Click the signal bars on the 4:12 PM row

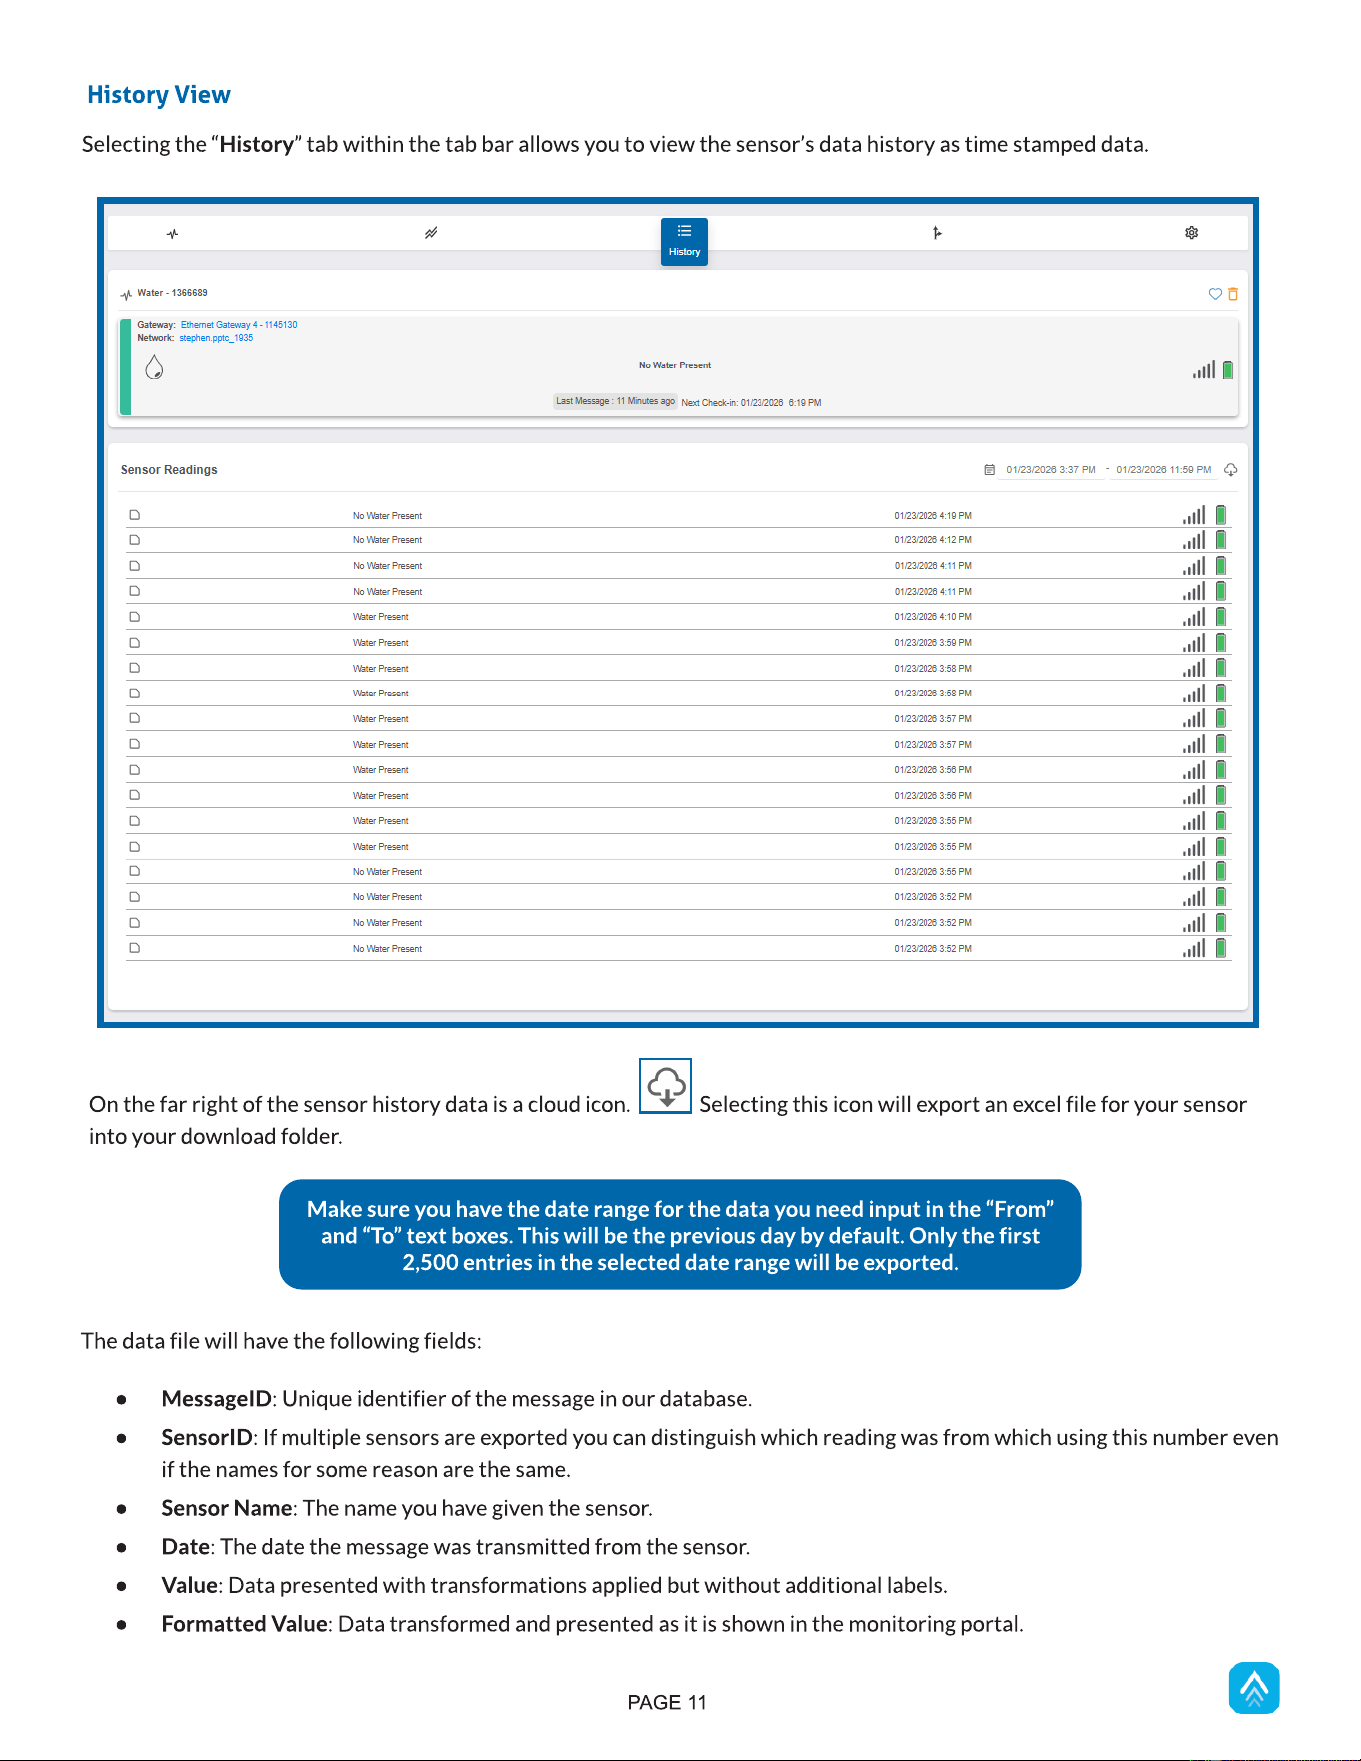(x=1194, y=540)
